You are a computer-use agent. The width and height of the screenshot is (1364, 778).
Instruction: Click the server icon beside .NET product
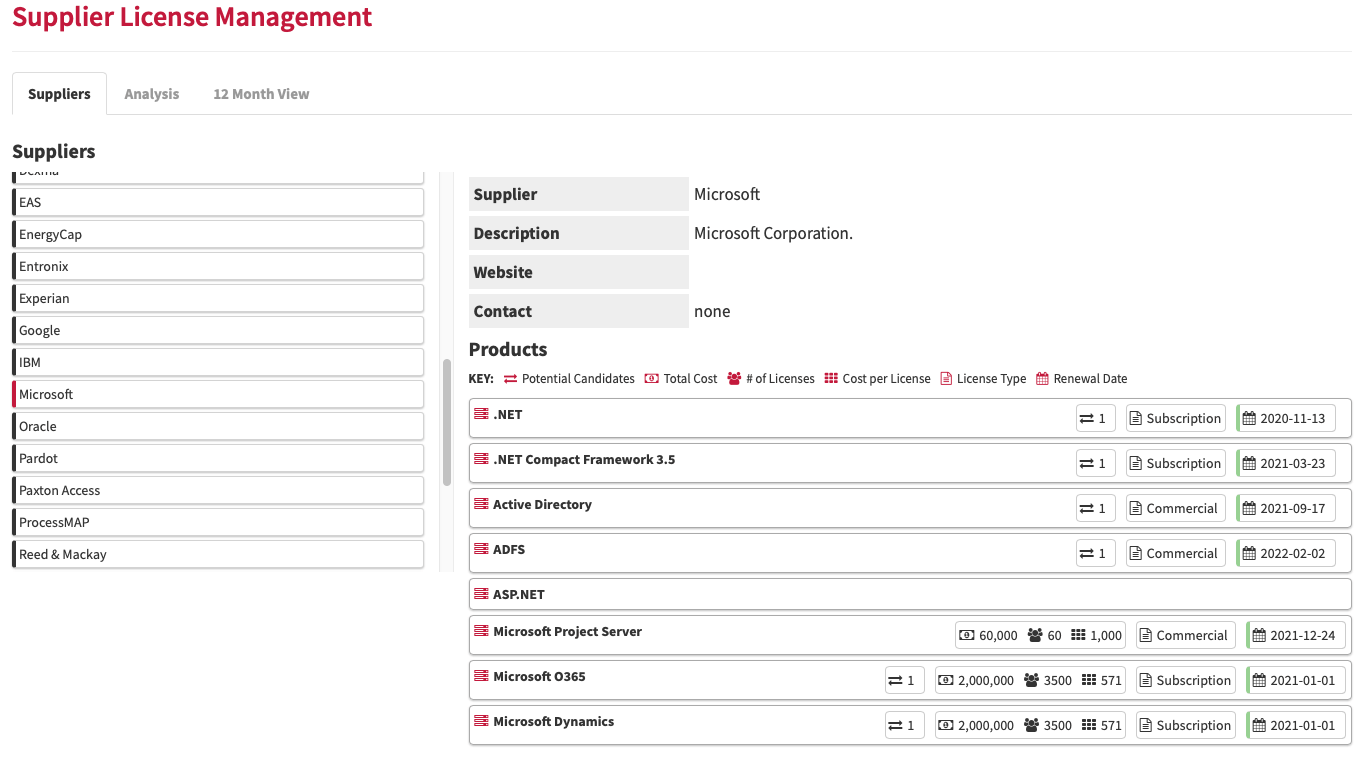[x=481, y=414]
